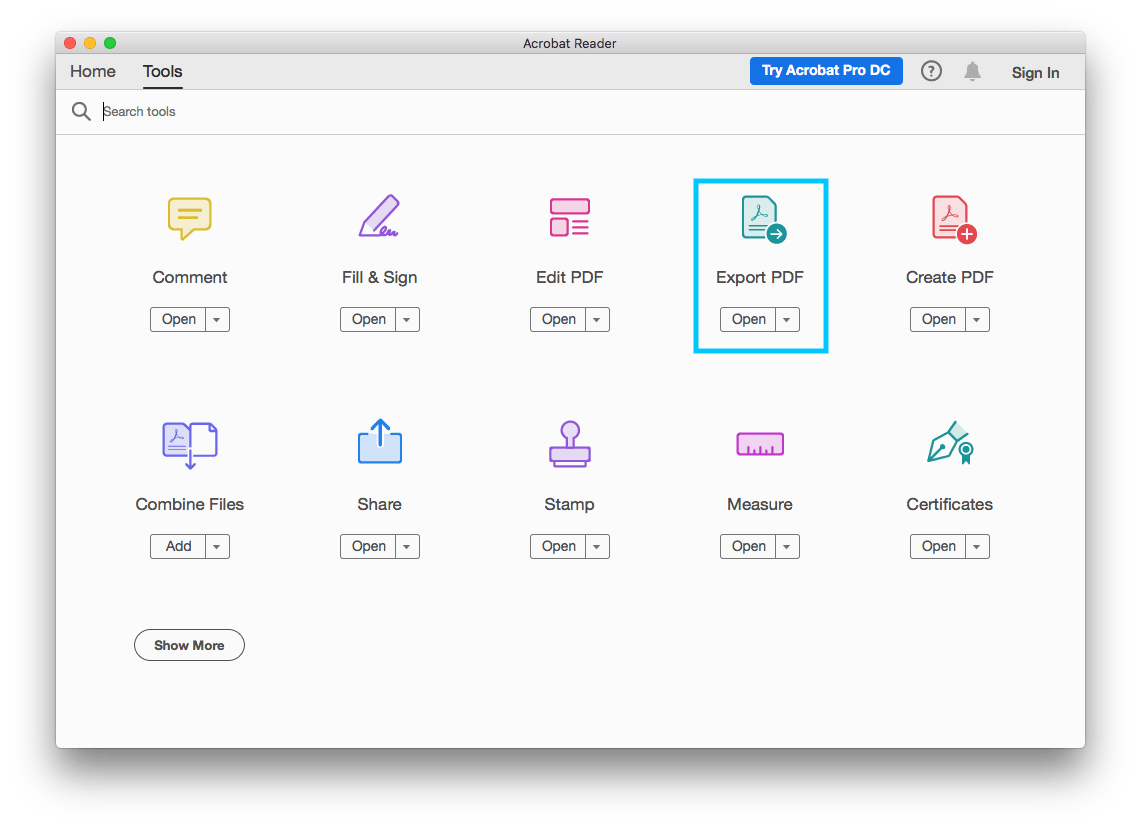This screenshot has width=1141, height=828.
Task: Click the Combine Files label text
Action: click(189, 504)
